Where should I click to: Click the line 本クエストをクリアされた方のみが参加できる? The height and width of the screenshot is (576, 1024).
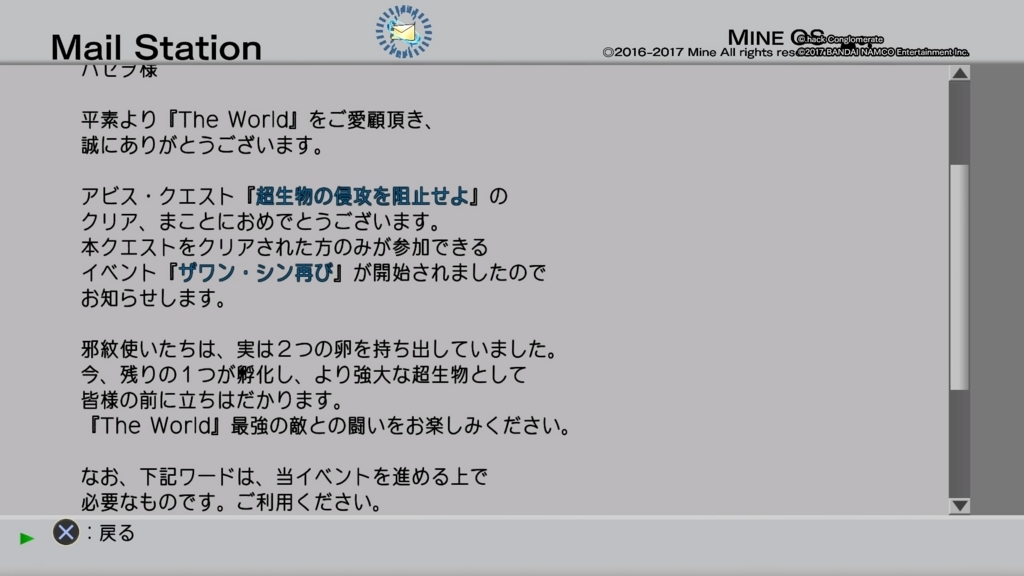click(x=285, y=247)
